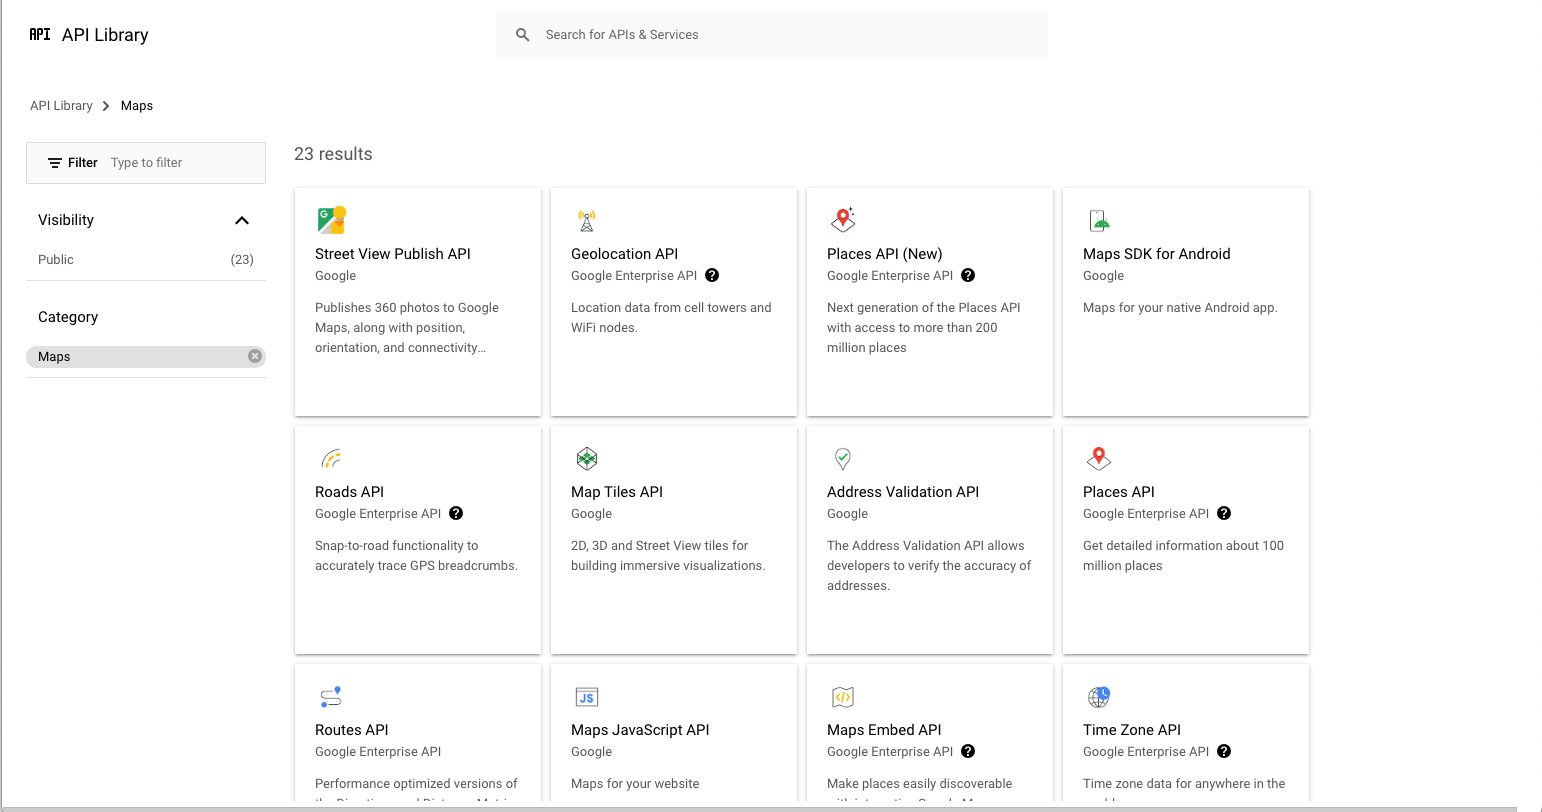1542x812 pixels.
Task: Click the Maps breadcrumb item
Action: [x=137, y=105]
